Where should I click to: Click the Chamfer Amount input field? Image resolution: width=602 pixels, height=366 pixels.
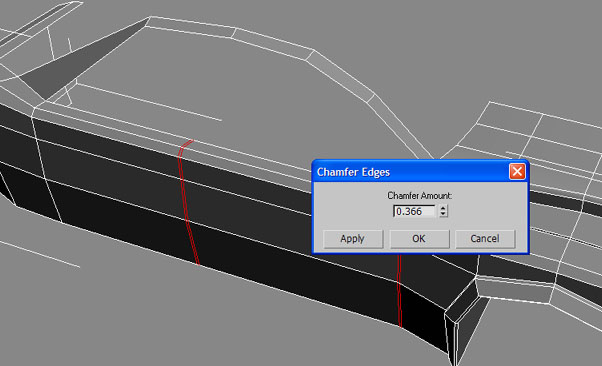pyautogui.click(x=414, y=211)
